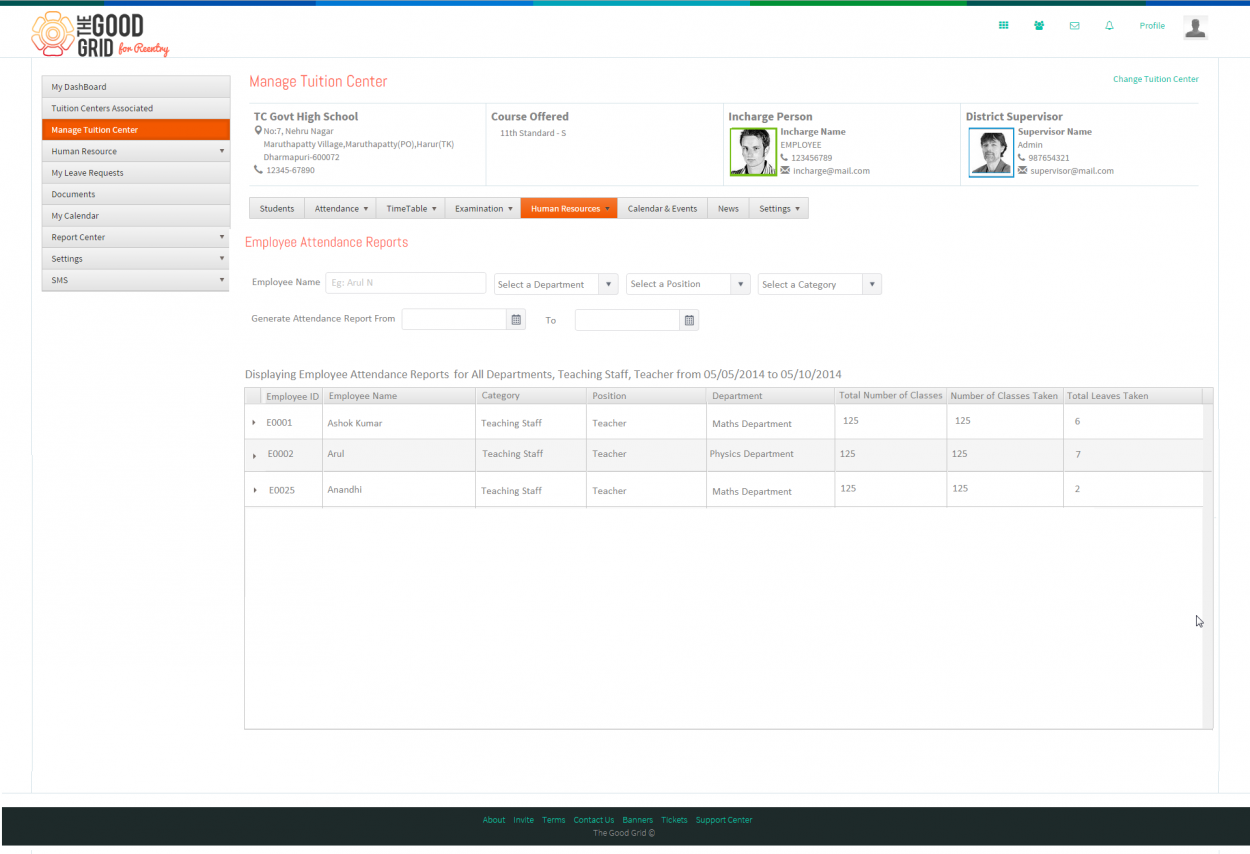Open My Leave Requests
Viewport: 1250px width, 854px height.
pos(136,173)
